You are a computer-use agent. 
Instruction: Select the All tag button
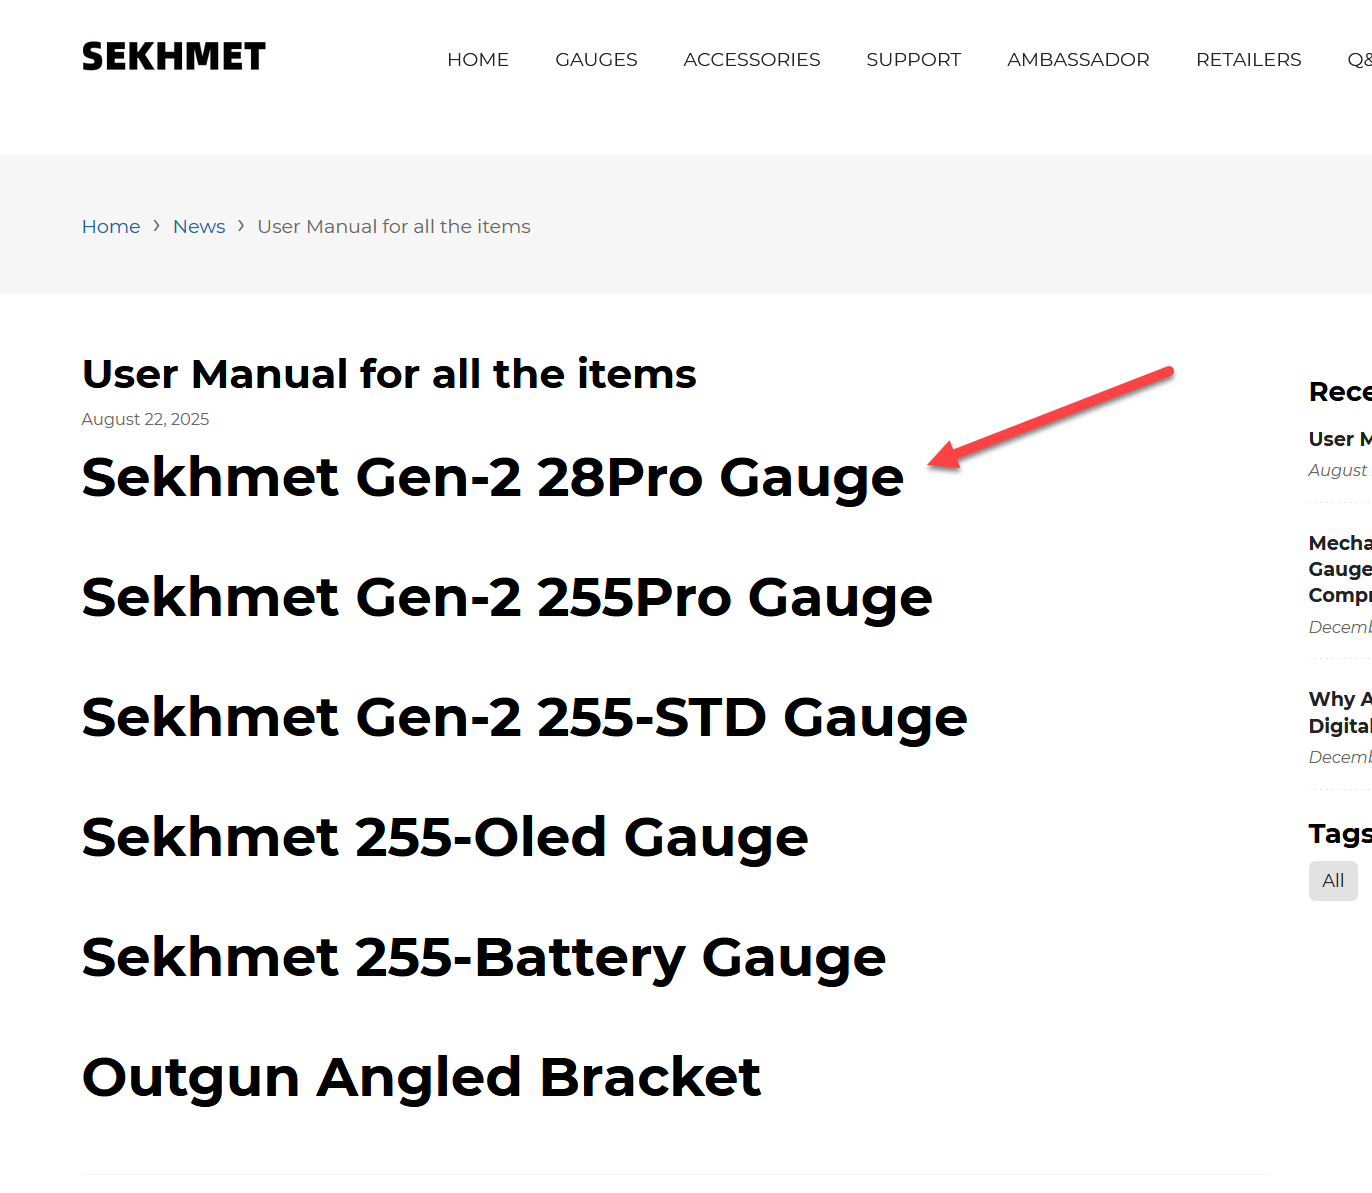[x=1333, y=881]
